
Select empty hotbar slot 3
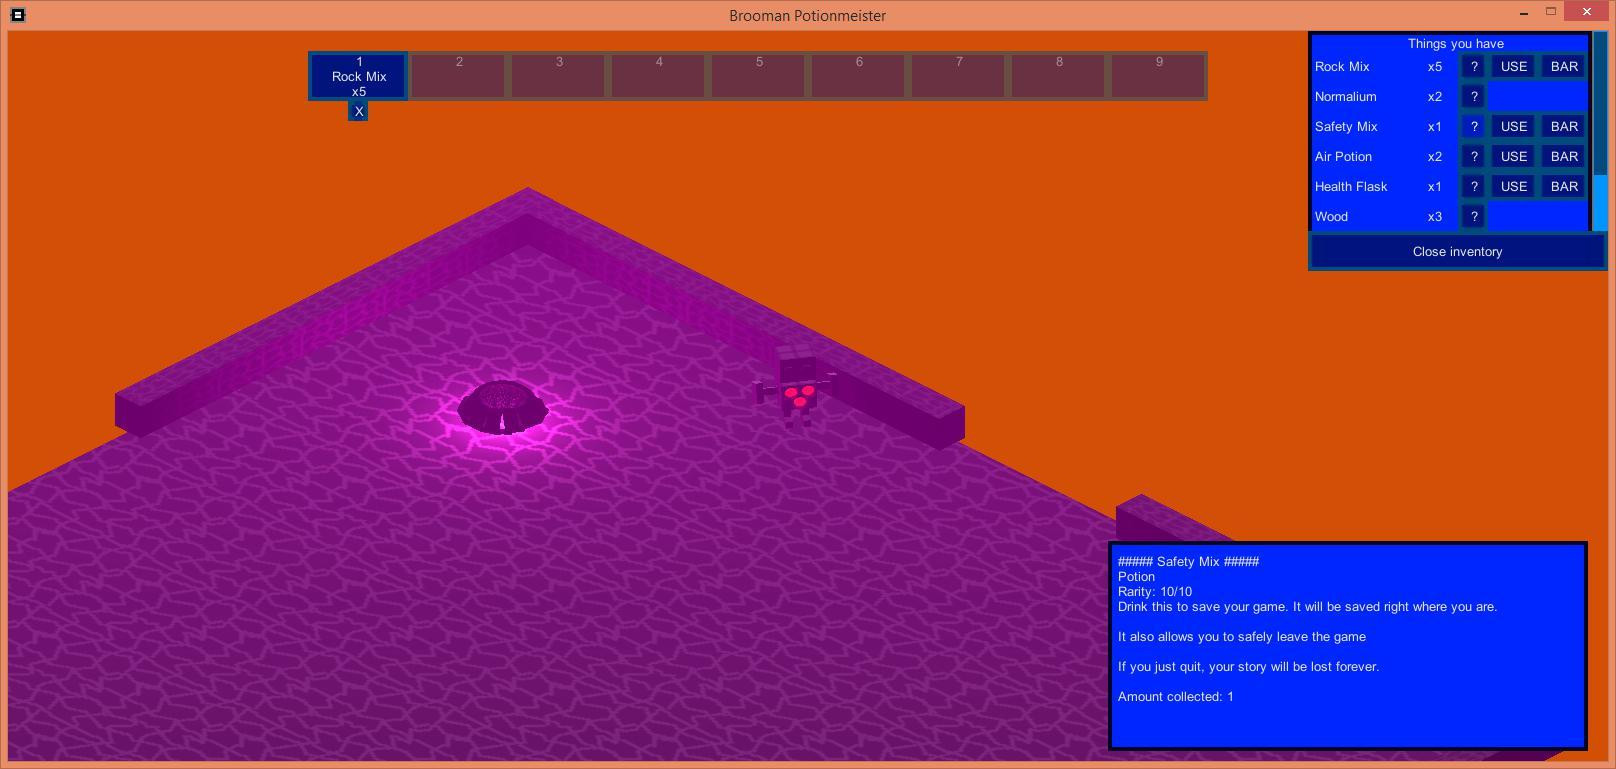click(x=559, y=76)
